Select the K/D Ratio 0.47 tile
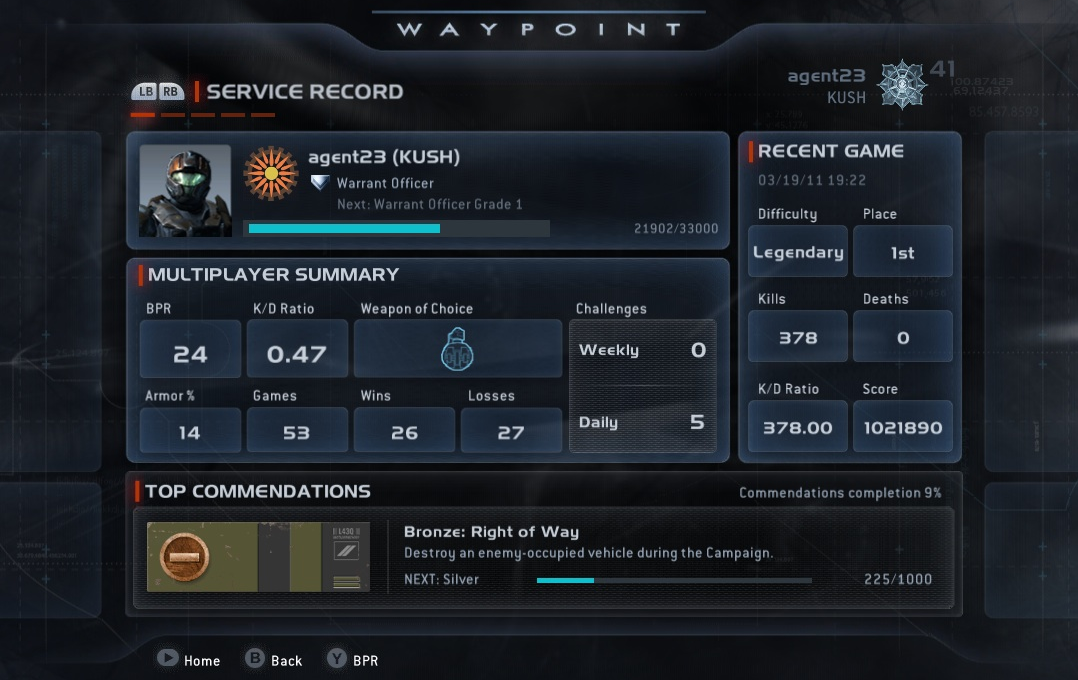This screenshot has width=1078, height=680. pyautogui.click(x=297, y=349)
